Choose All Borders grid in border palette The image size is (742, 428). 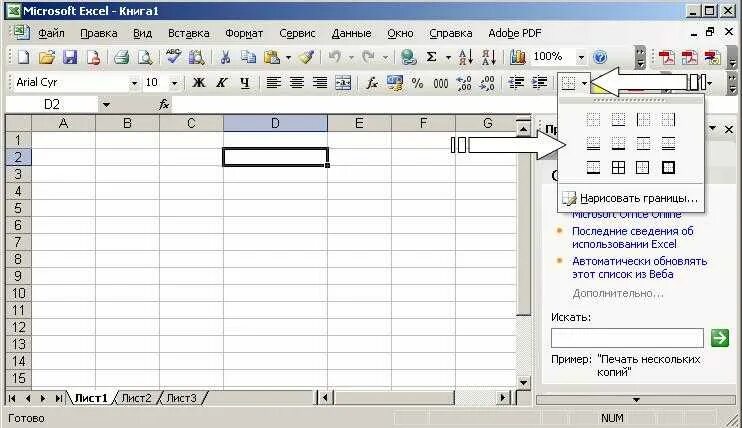(618, 167)
